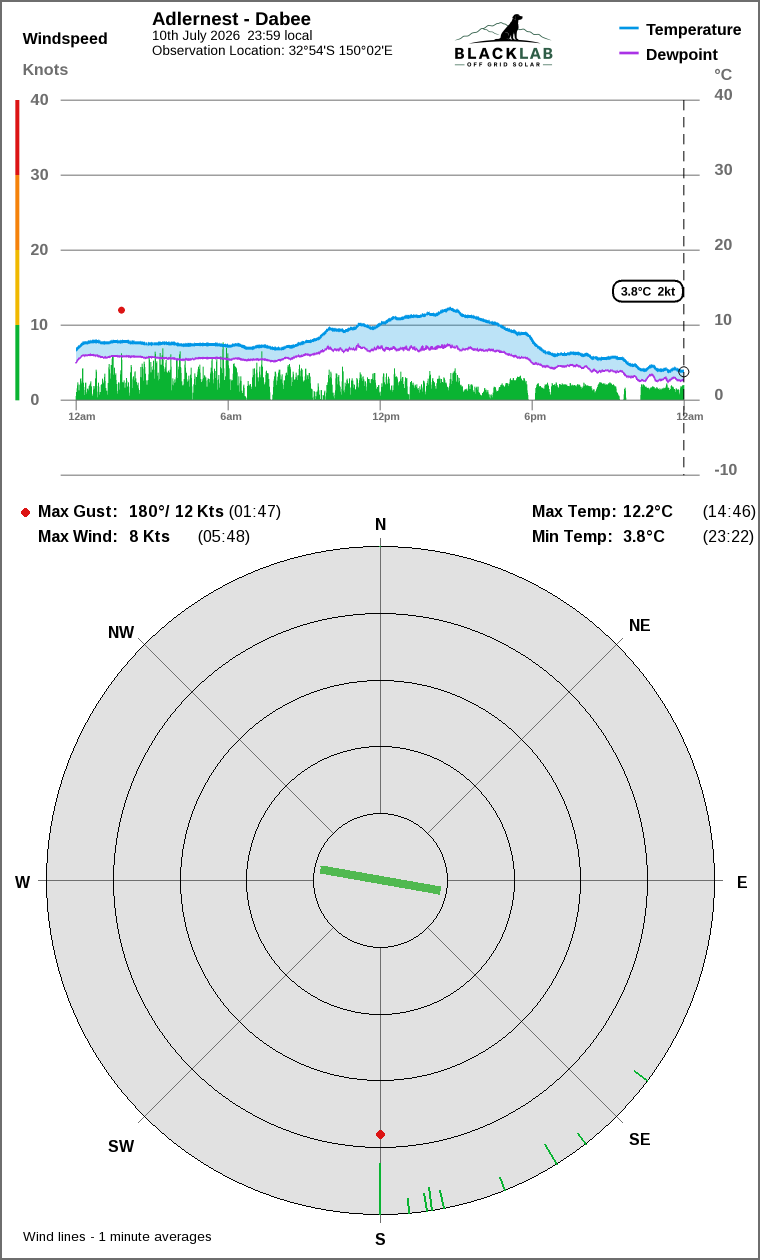Click the NE compass label
Image resolution: width=760 pixels, height=1260 pixels.
click(639, 626)
